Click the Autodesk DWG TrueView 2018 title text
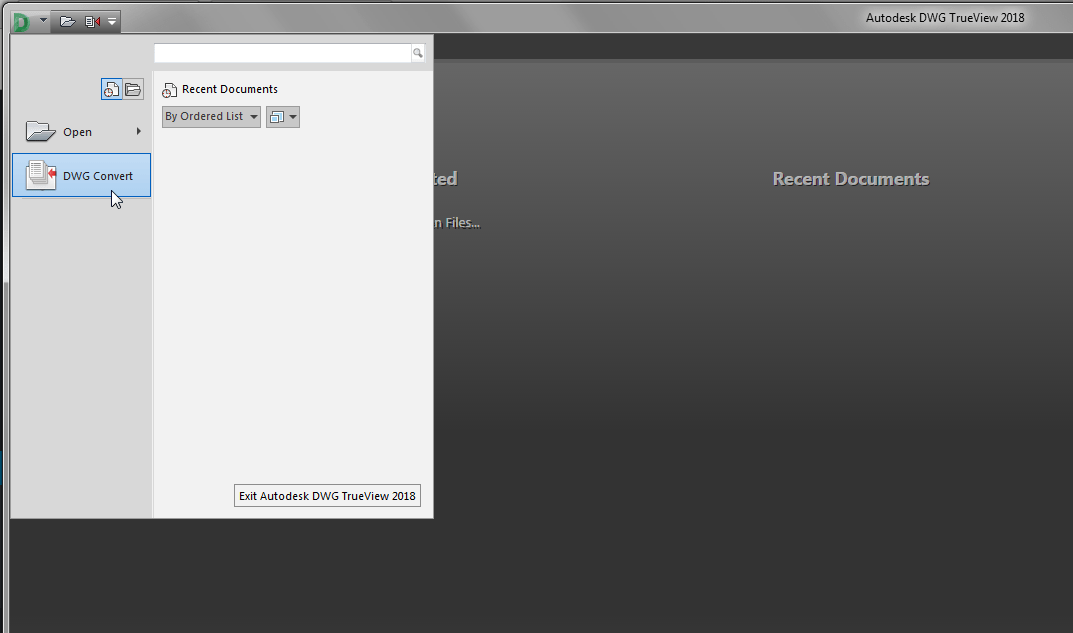Screen dimensions: 1073x633 click(x=945, y=18)
